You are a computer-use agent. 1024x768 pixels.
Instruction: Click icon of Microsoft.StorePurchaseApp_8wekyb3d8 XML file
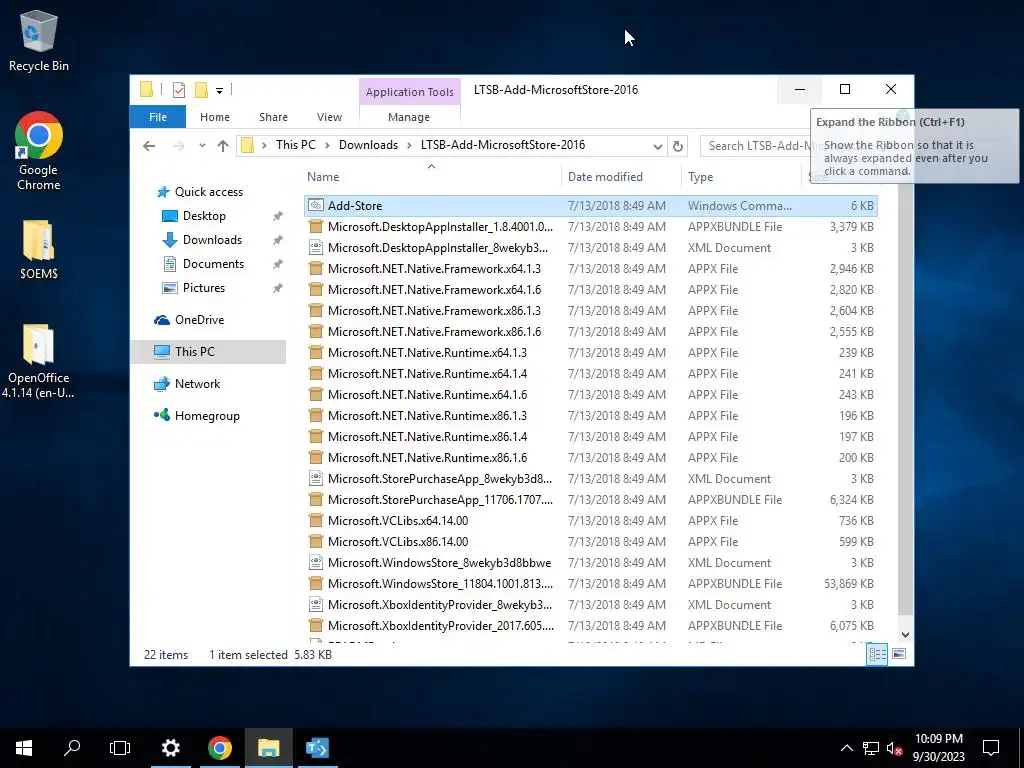coord(316,479)
